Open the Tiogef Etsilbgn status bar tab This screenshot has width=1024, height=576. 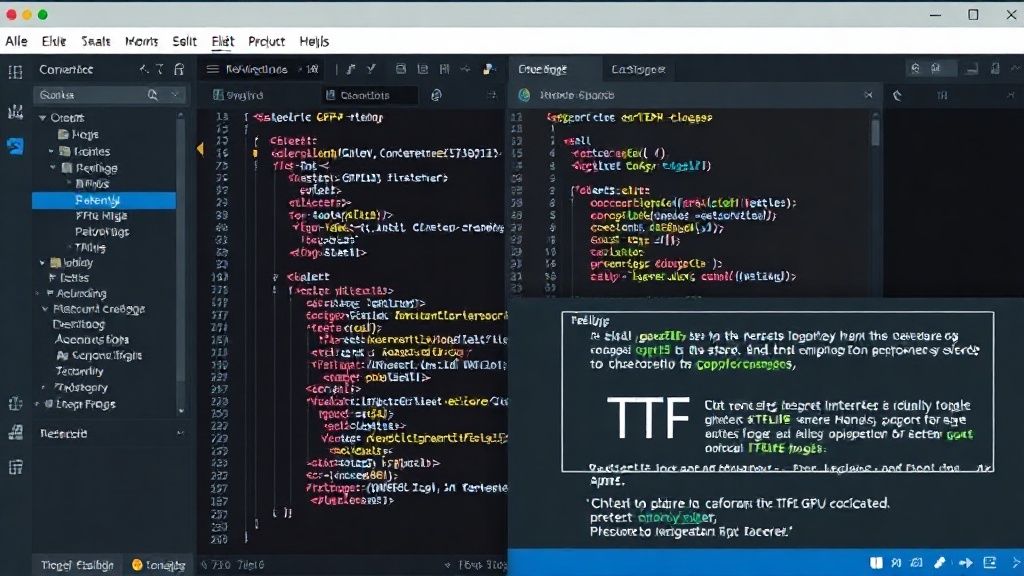[x=77, y=565]
